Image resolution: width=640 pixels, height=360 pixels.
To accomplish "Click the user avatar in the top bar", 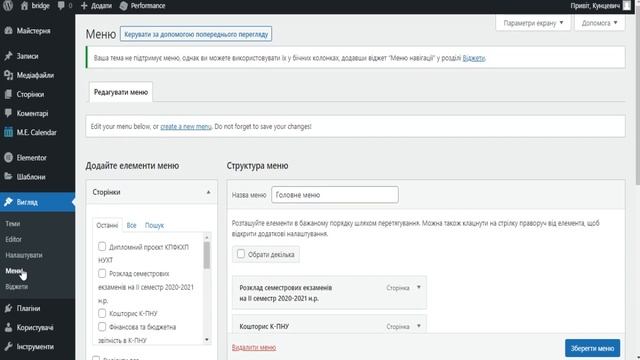I will (627, 6).
